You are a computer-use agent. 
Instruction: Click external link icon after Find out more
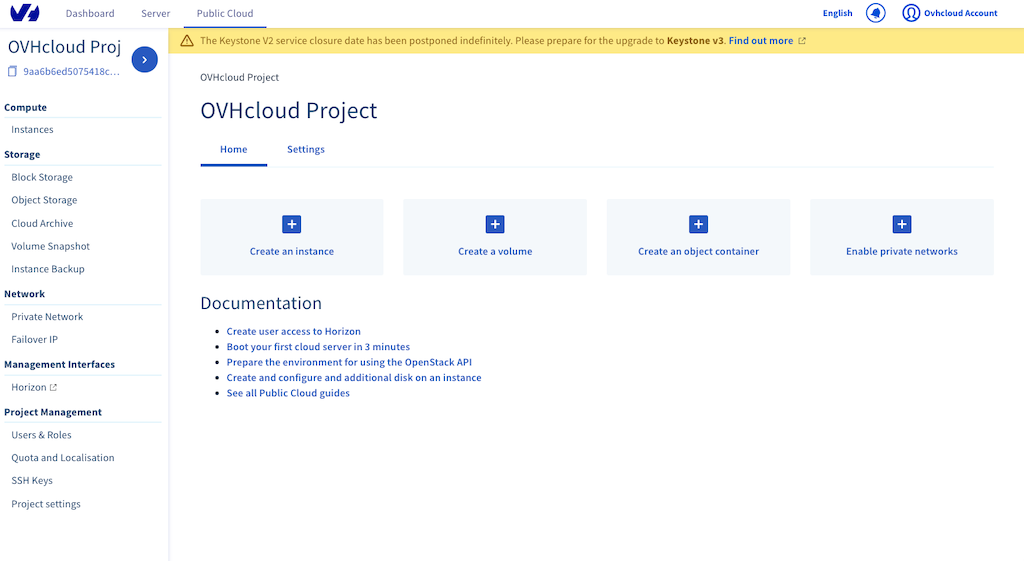coord(802,40)
